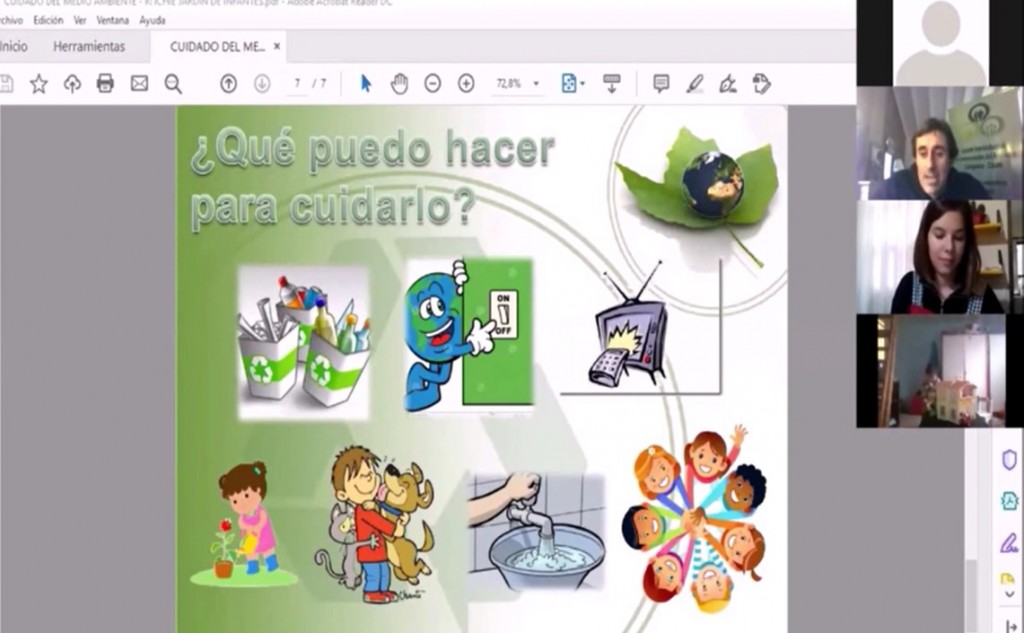Send file by email envelope icon
The image size is (1024, 633).
[139, 84]
